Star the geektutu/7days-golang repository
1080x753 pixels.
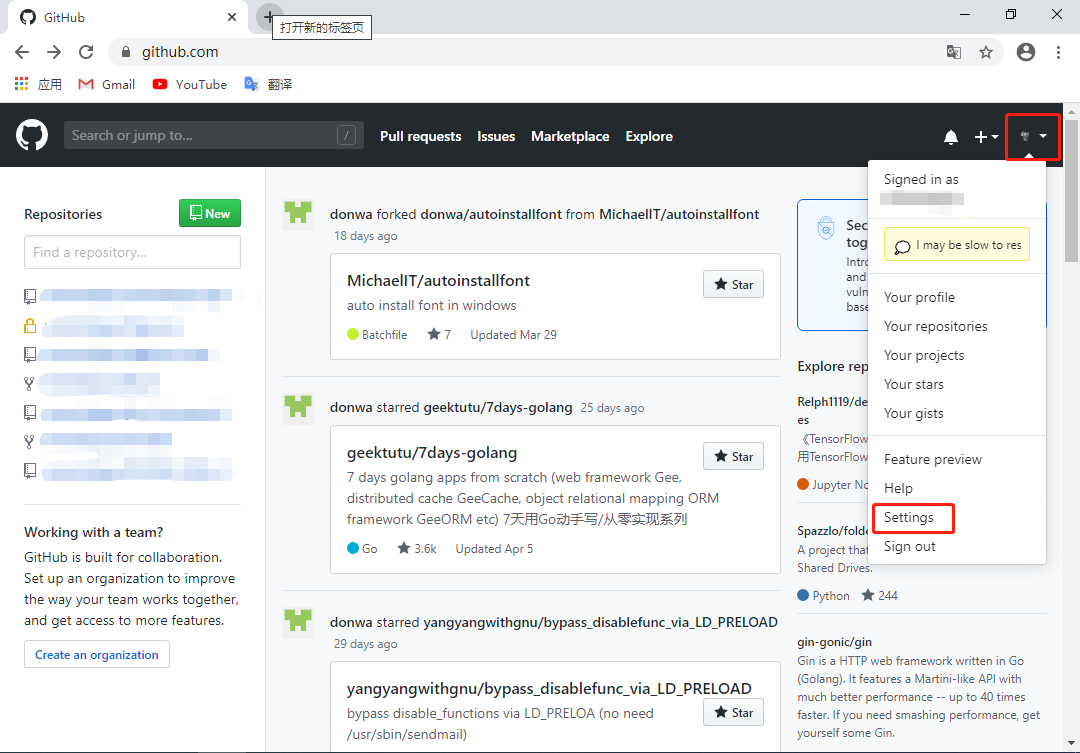pos(734,456)
